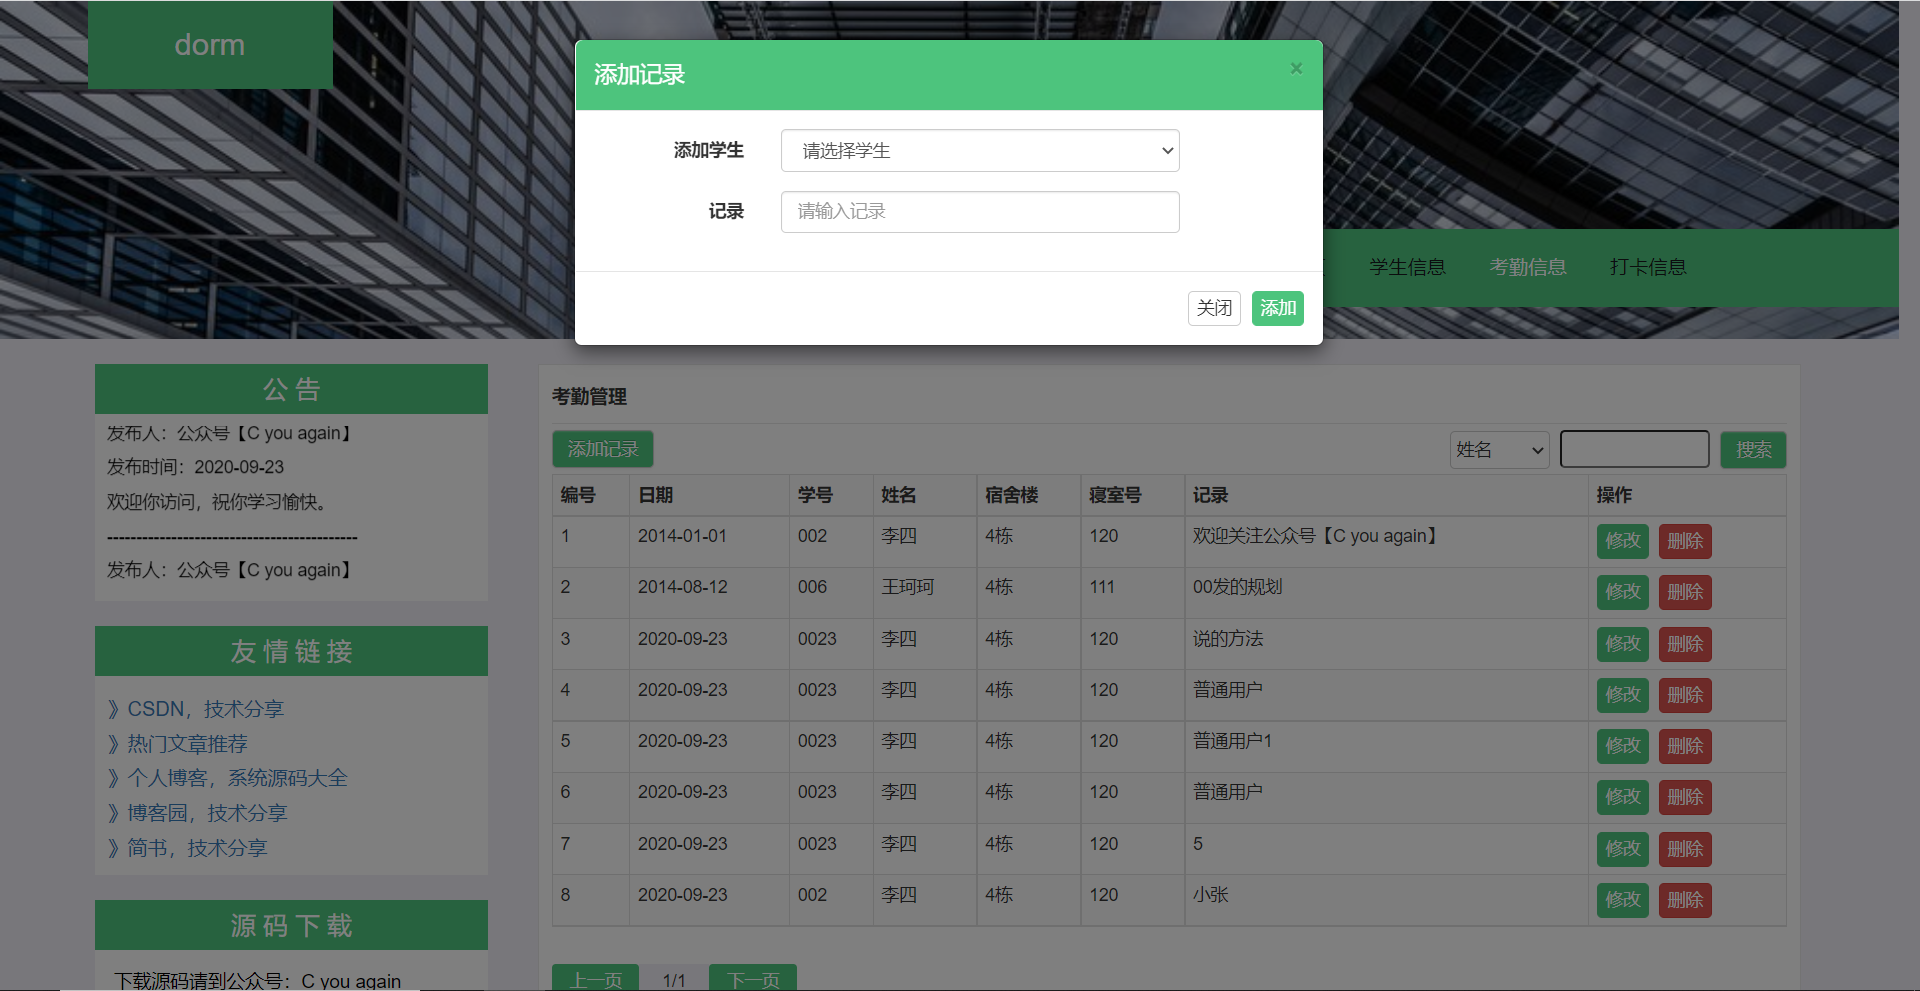Open the 学生信息 navigation tab
Viewport: 1920px width, 991px height.
pyautogui.click(x=1407, y=267)
